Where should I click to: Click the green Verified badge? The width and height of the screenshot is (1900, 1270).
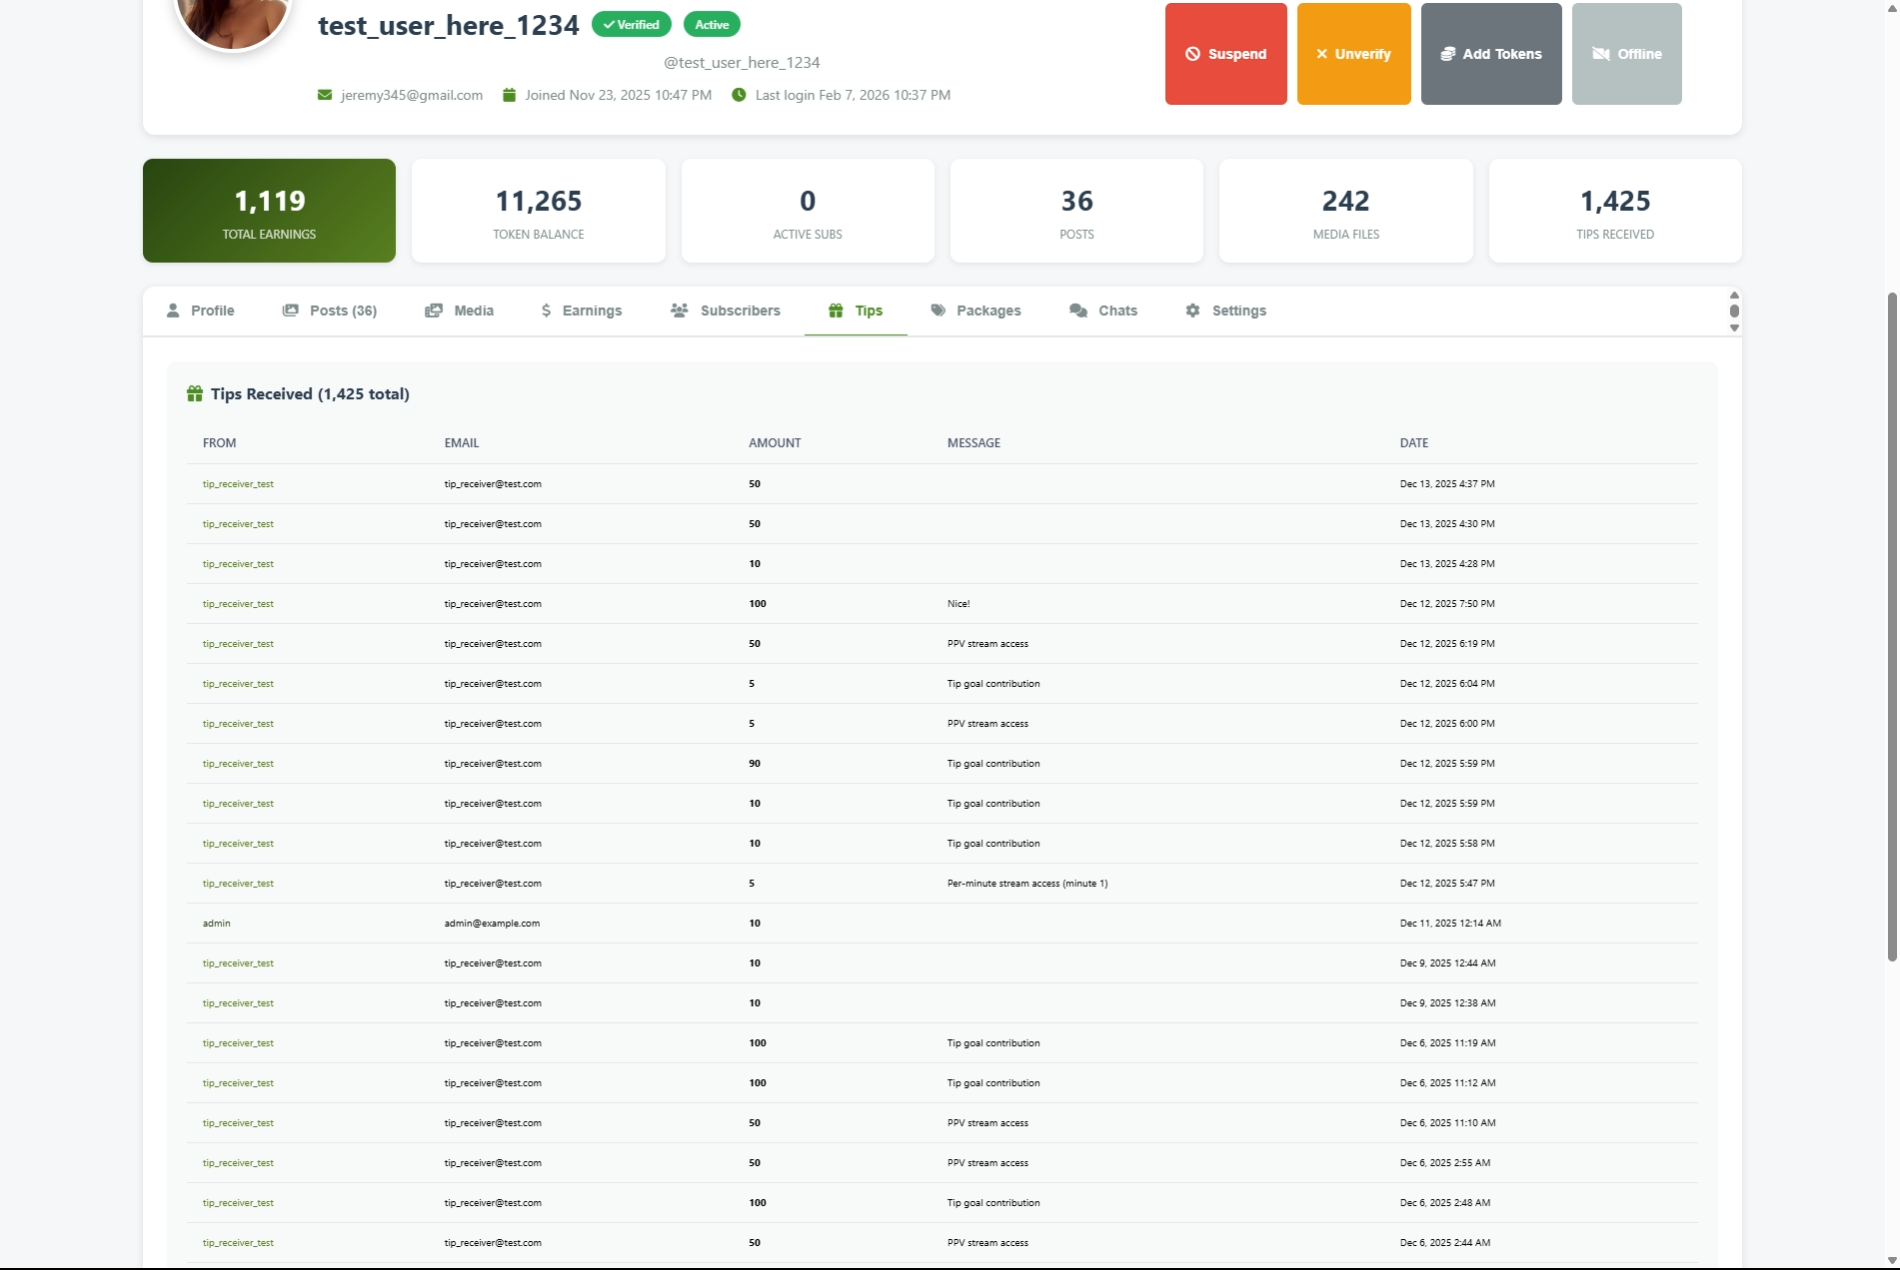click(x=631, y=25)
